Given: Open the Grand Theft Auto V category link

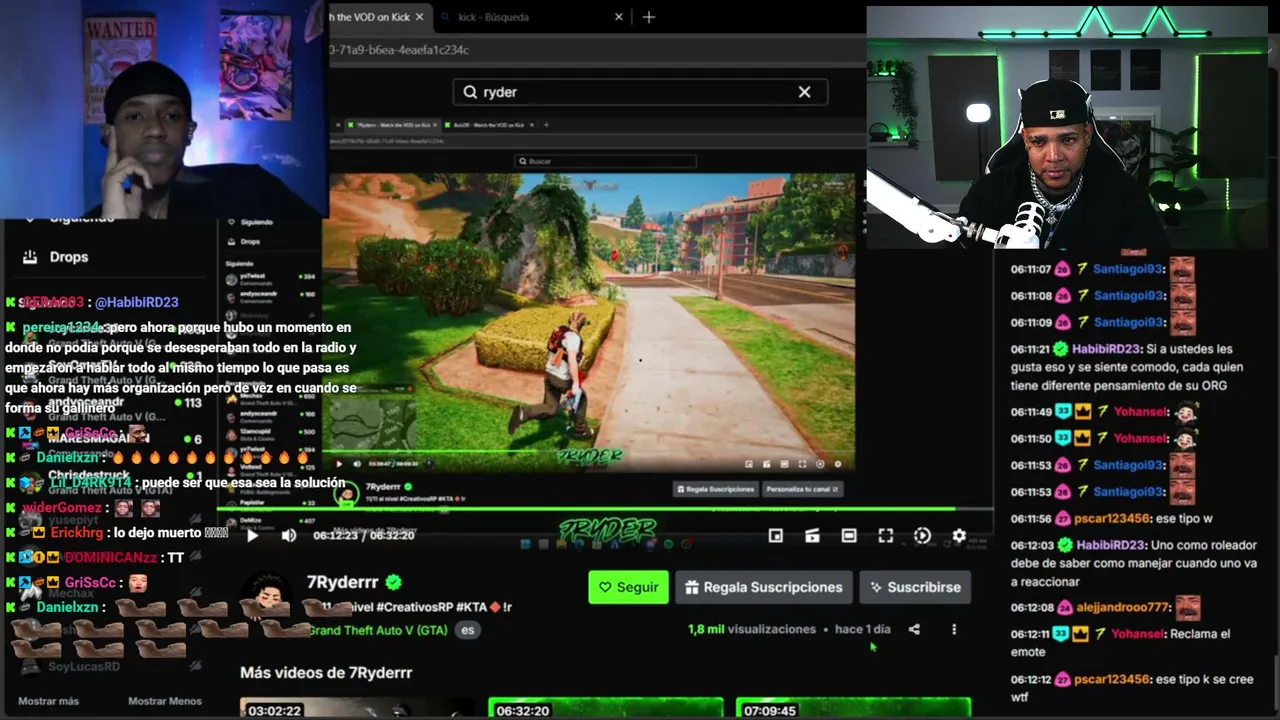Looking at the screenshot, I should point(378,630).
